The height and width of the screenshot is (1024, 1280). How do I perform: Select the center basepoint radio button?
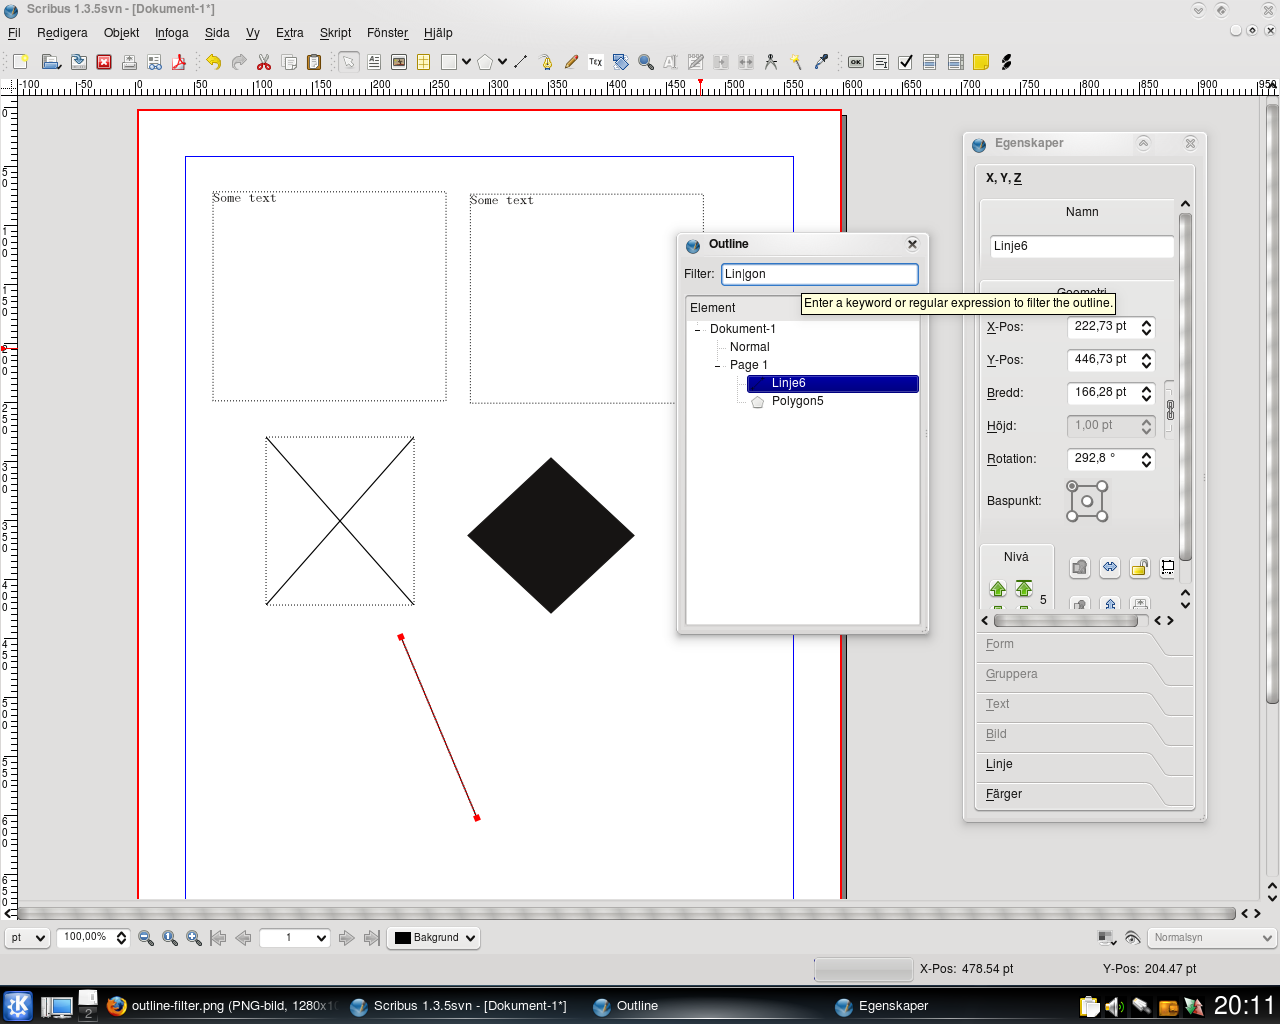(1087, 501)
